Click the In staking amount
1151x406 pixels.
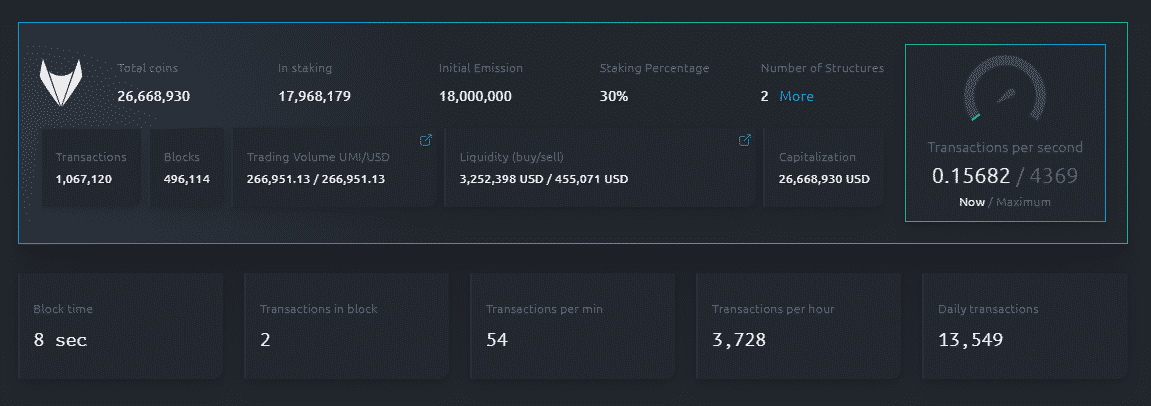[314, 97]
